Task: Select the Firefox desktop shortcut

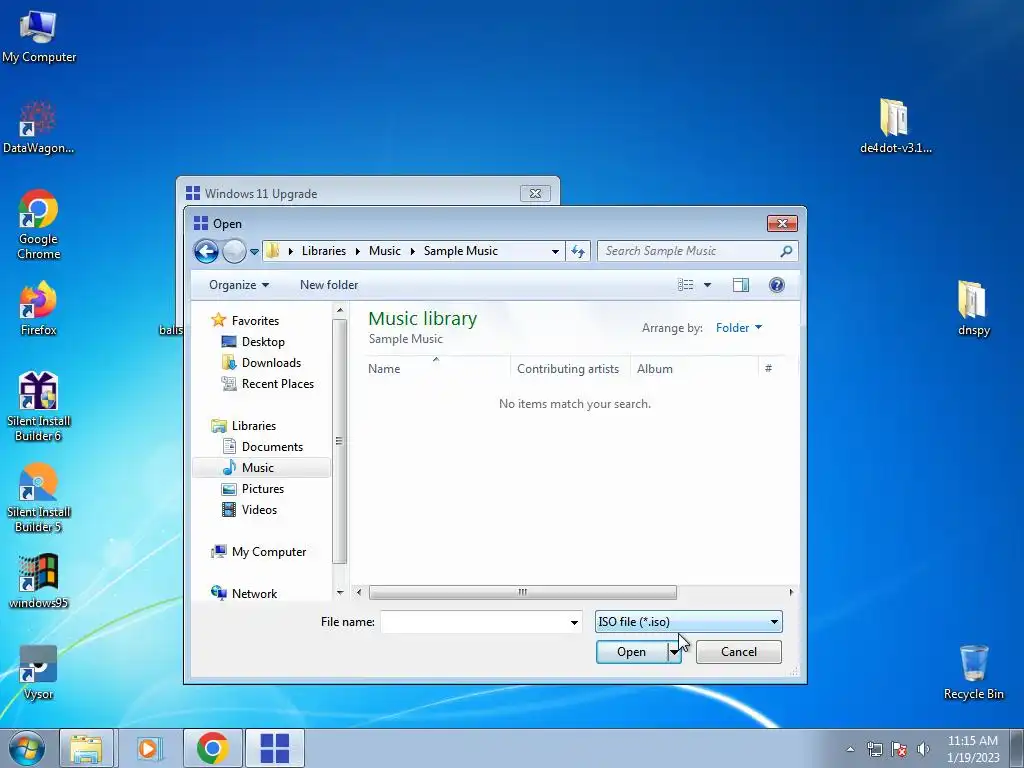Action: pyautogui.click(x=38, y=309)
